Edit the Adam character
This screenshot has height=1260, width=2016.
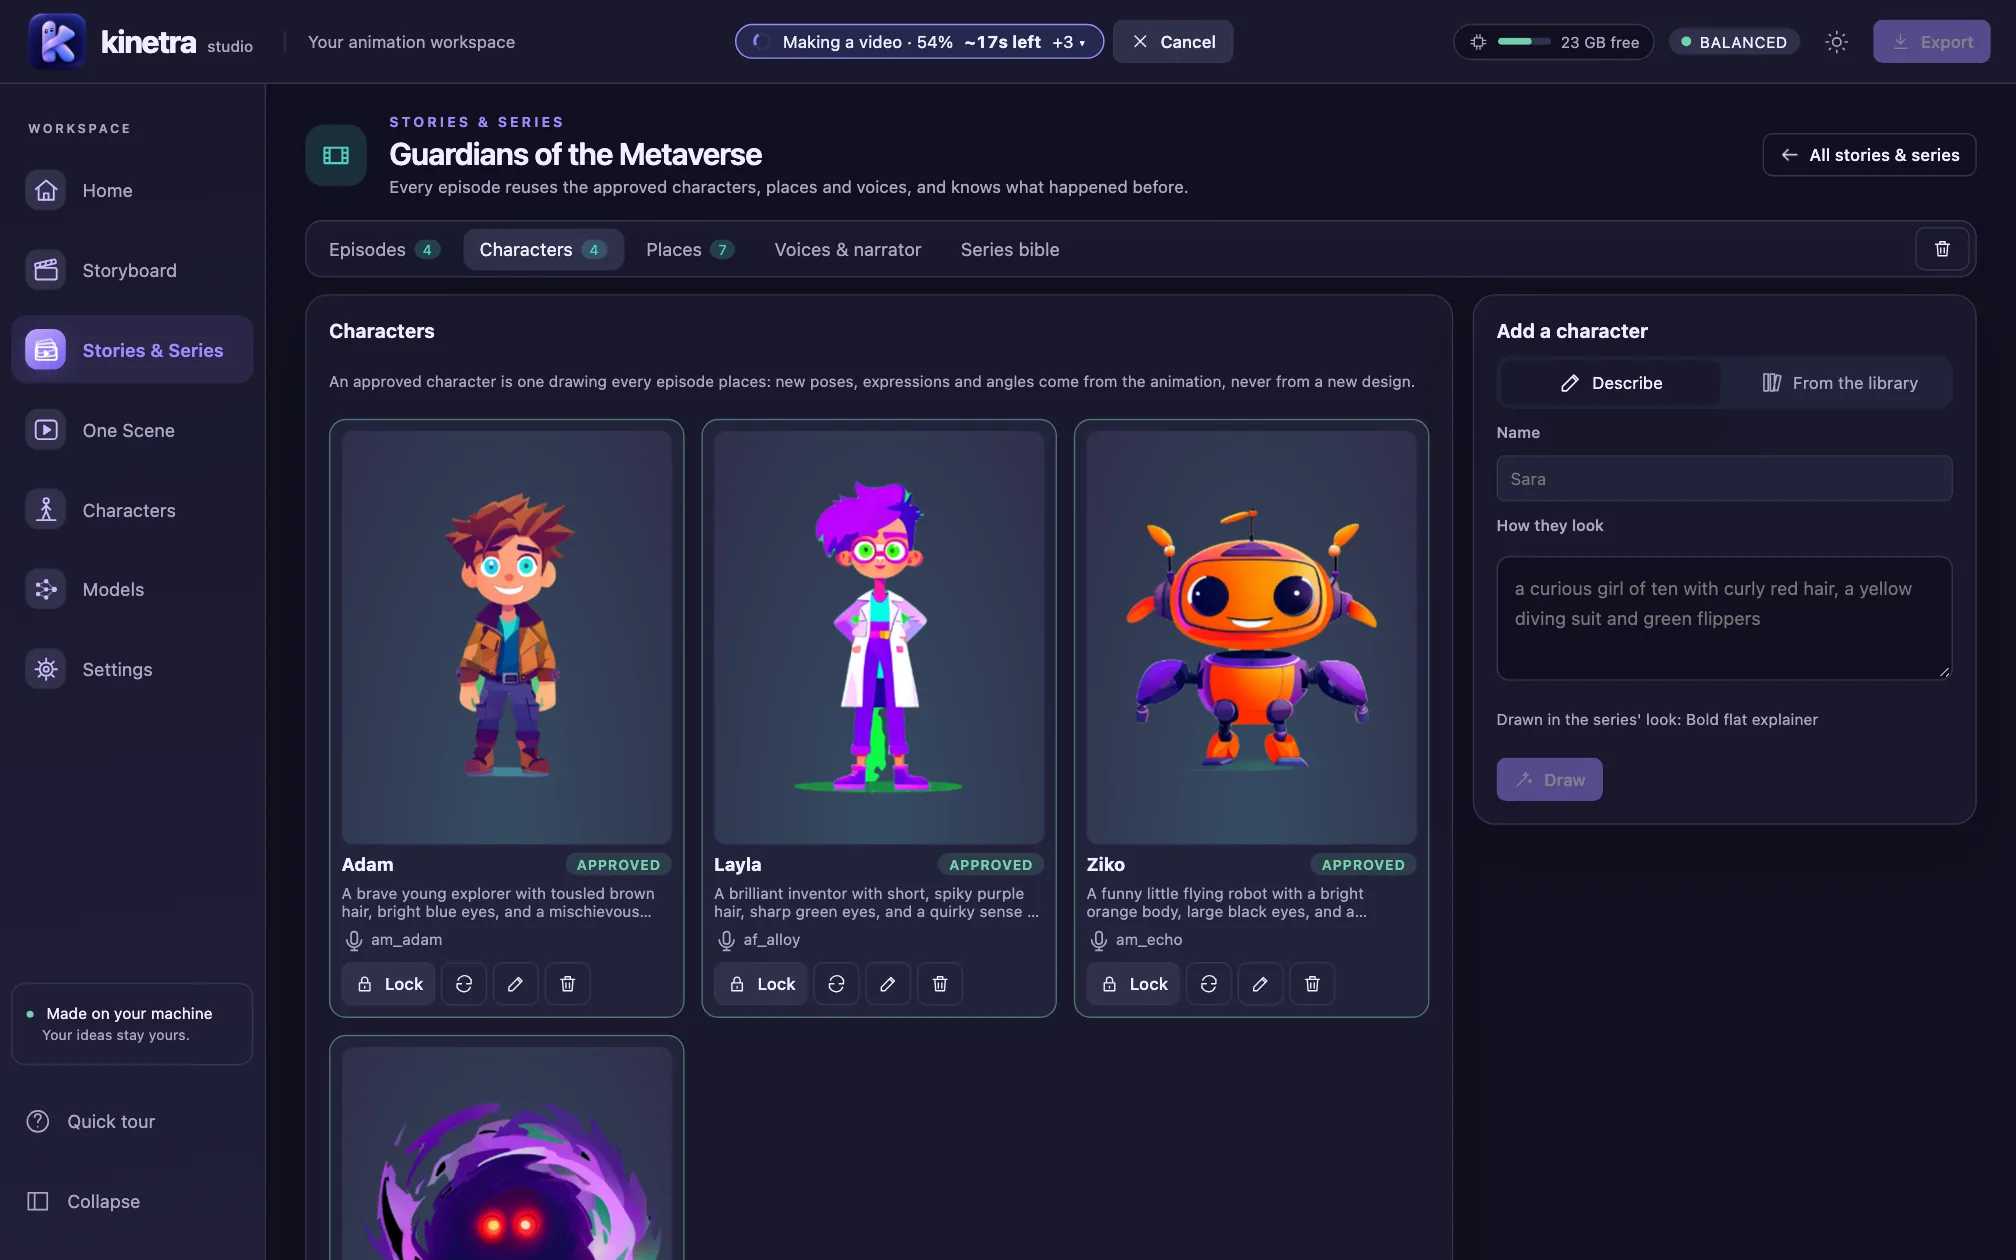pyautogui.click(x=515, y=984)
